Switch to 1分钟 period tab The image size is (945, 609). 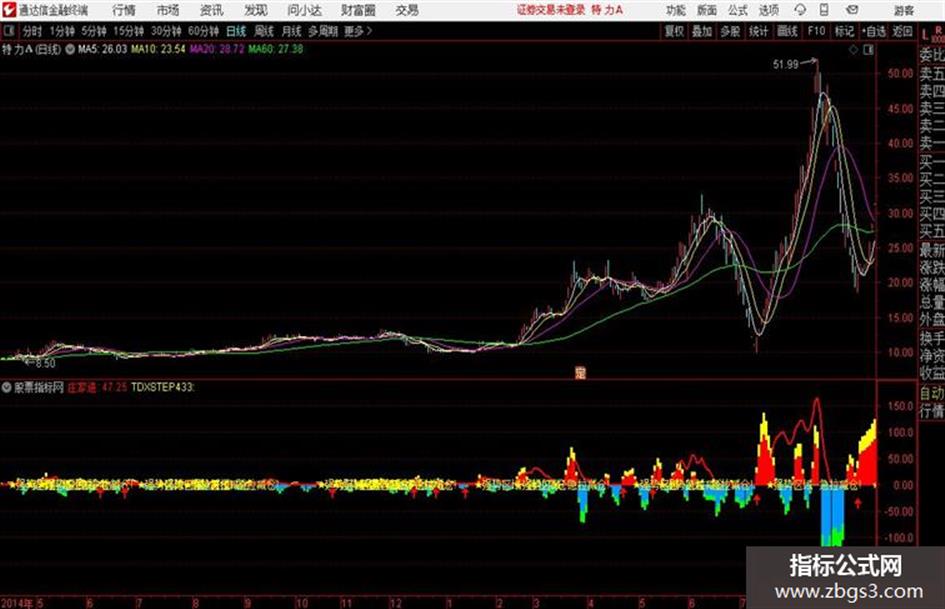[62, 31]
